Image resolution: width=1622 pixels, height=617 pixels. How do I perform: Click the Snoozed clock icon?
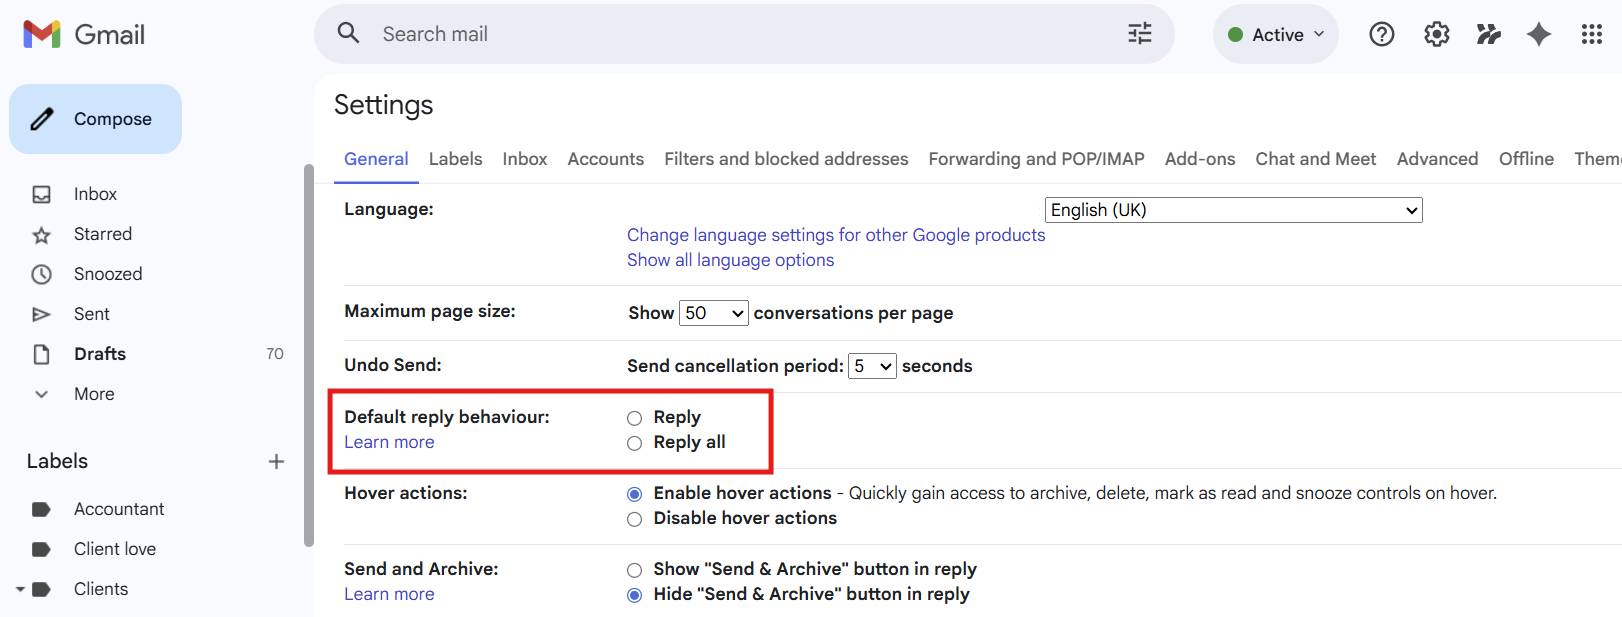(41, 274)
